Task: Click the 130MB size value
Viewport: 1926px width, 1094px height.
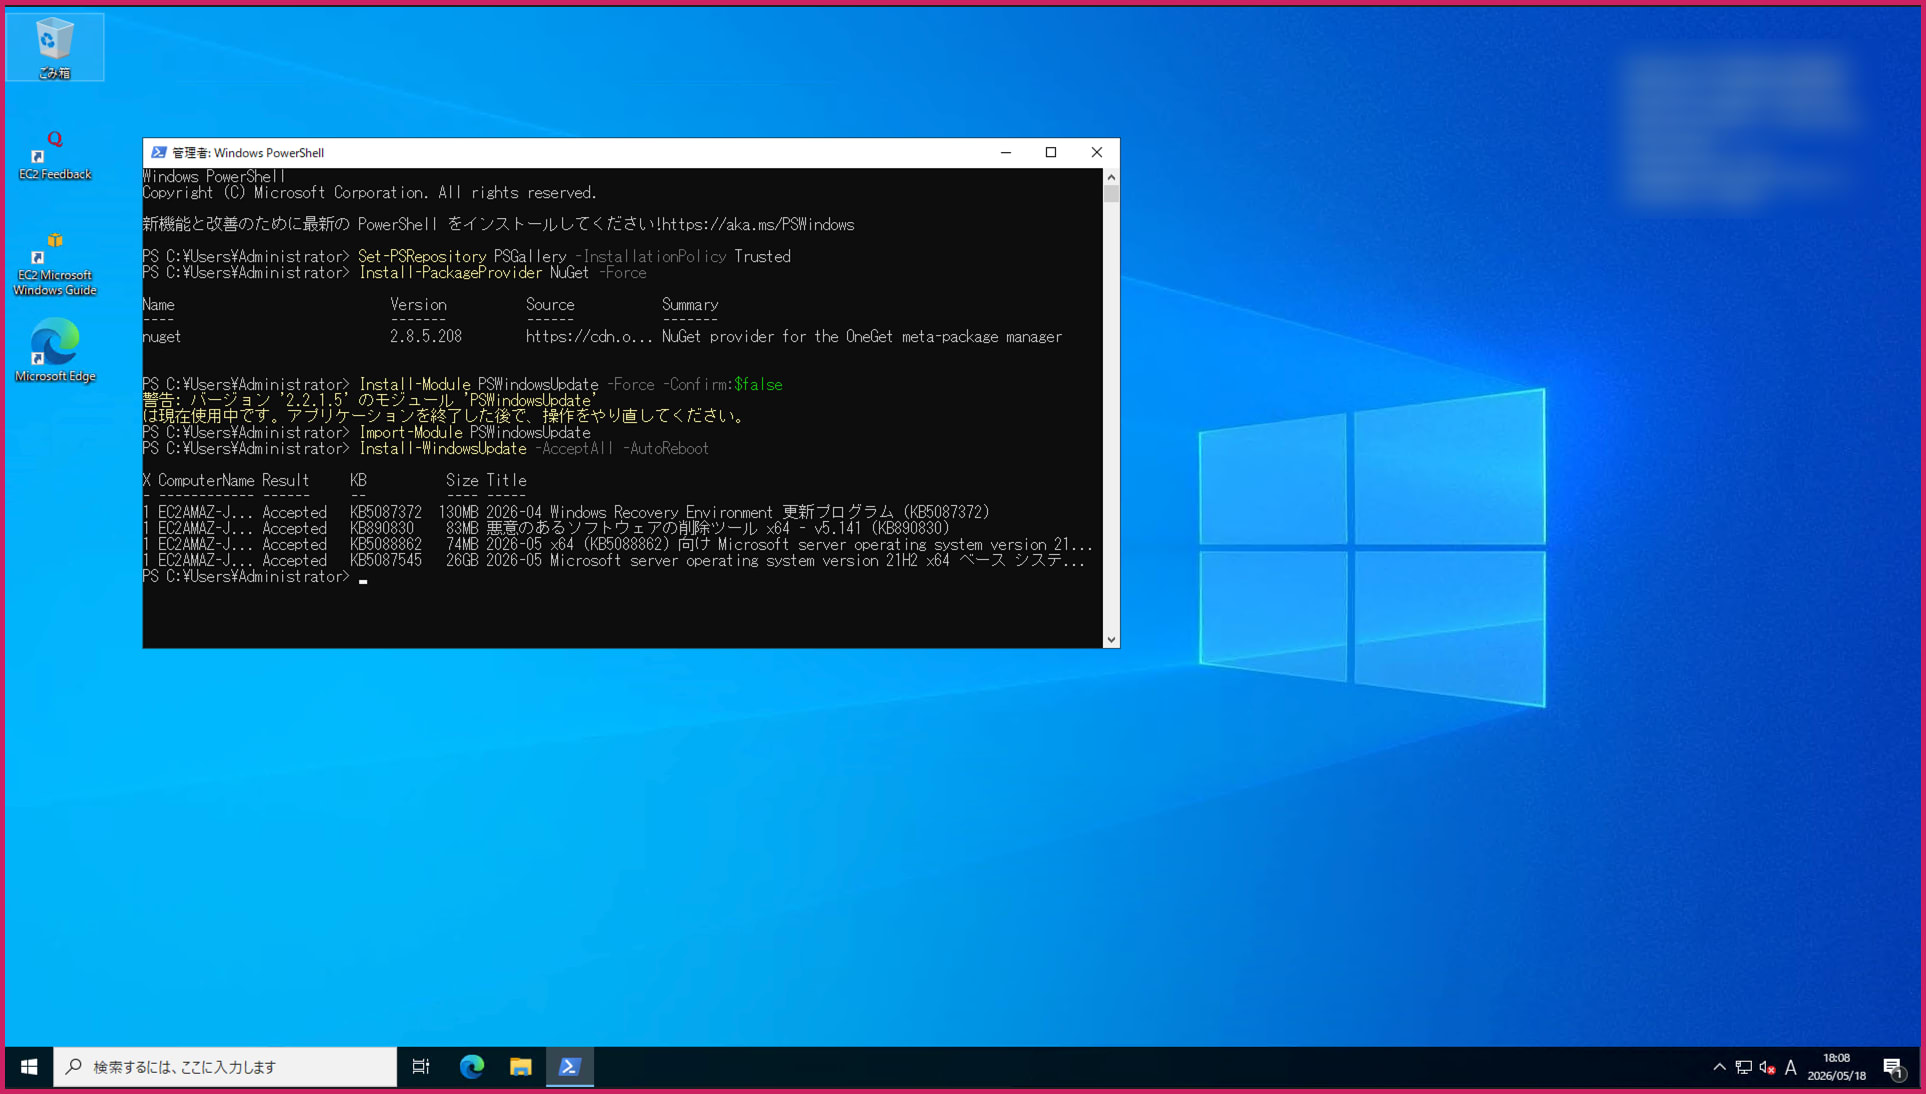Action: tap(459, 513)
